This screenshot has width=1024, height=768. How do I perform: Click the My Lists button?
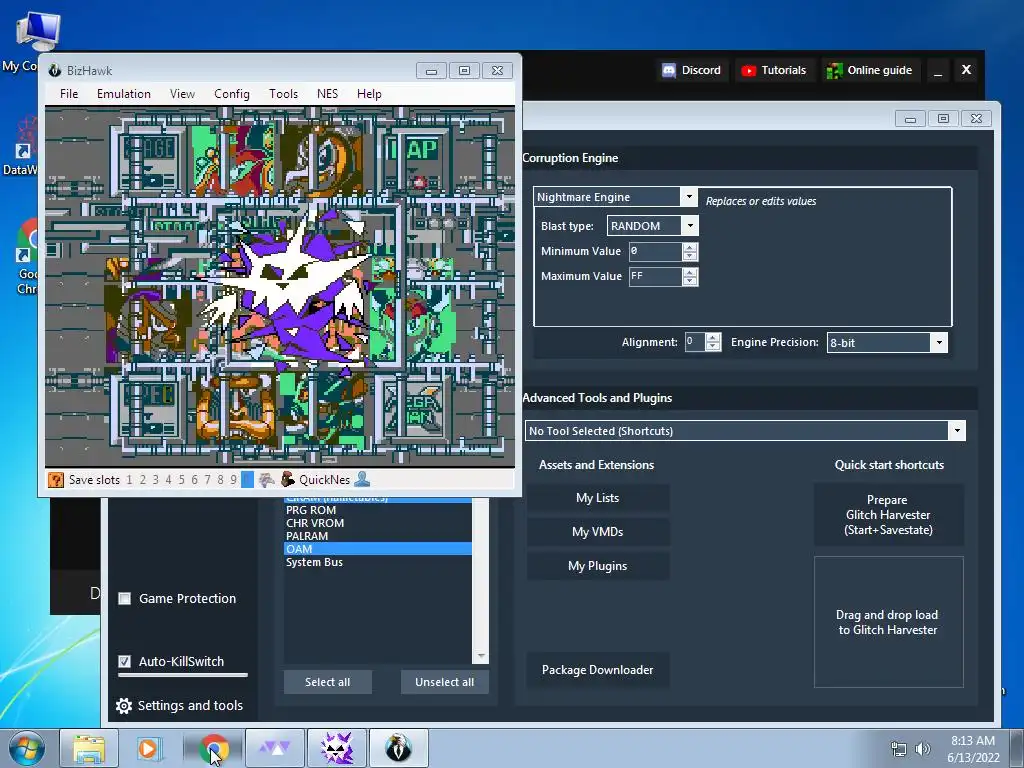coord(598,498)
